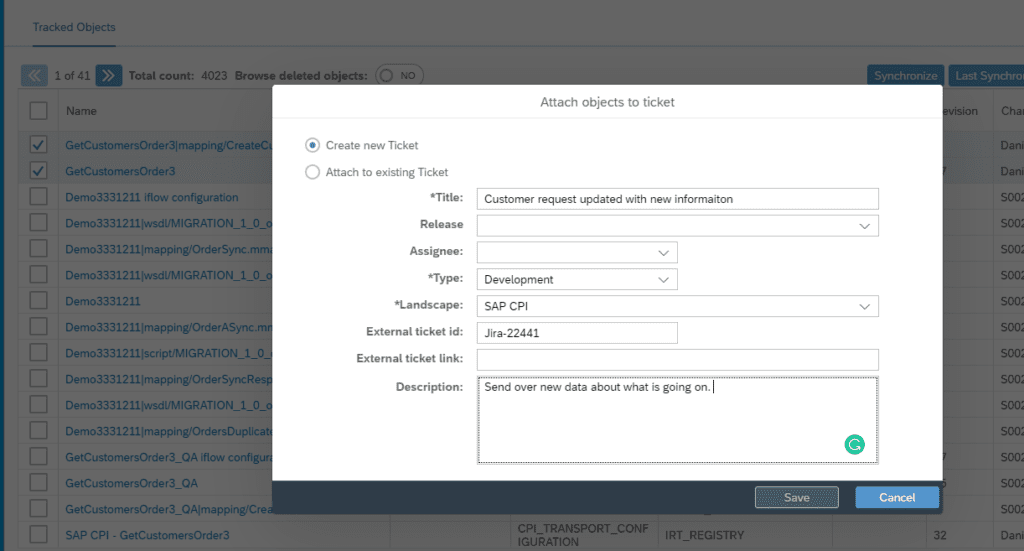Screen dimensions: 1024x551
Task: Open Demo3331211|mapping/OrderSync.mm link
Action: tap(168, 249)
